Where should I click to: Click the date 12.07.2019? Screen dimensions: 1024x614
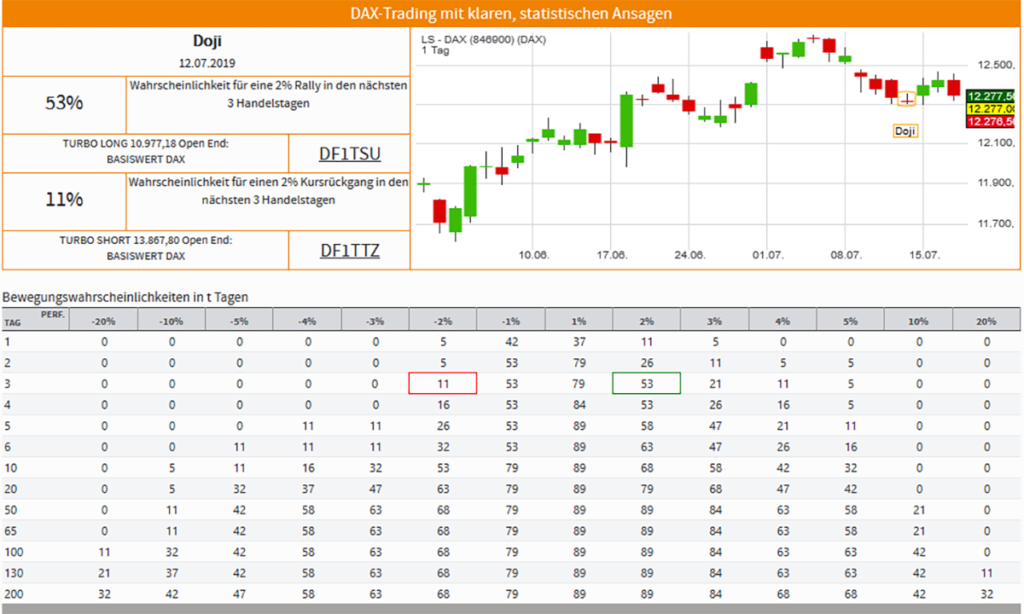(207, 63)
